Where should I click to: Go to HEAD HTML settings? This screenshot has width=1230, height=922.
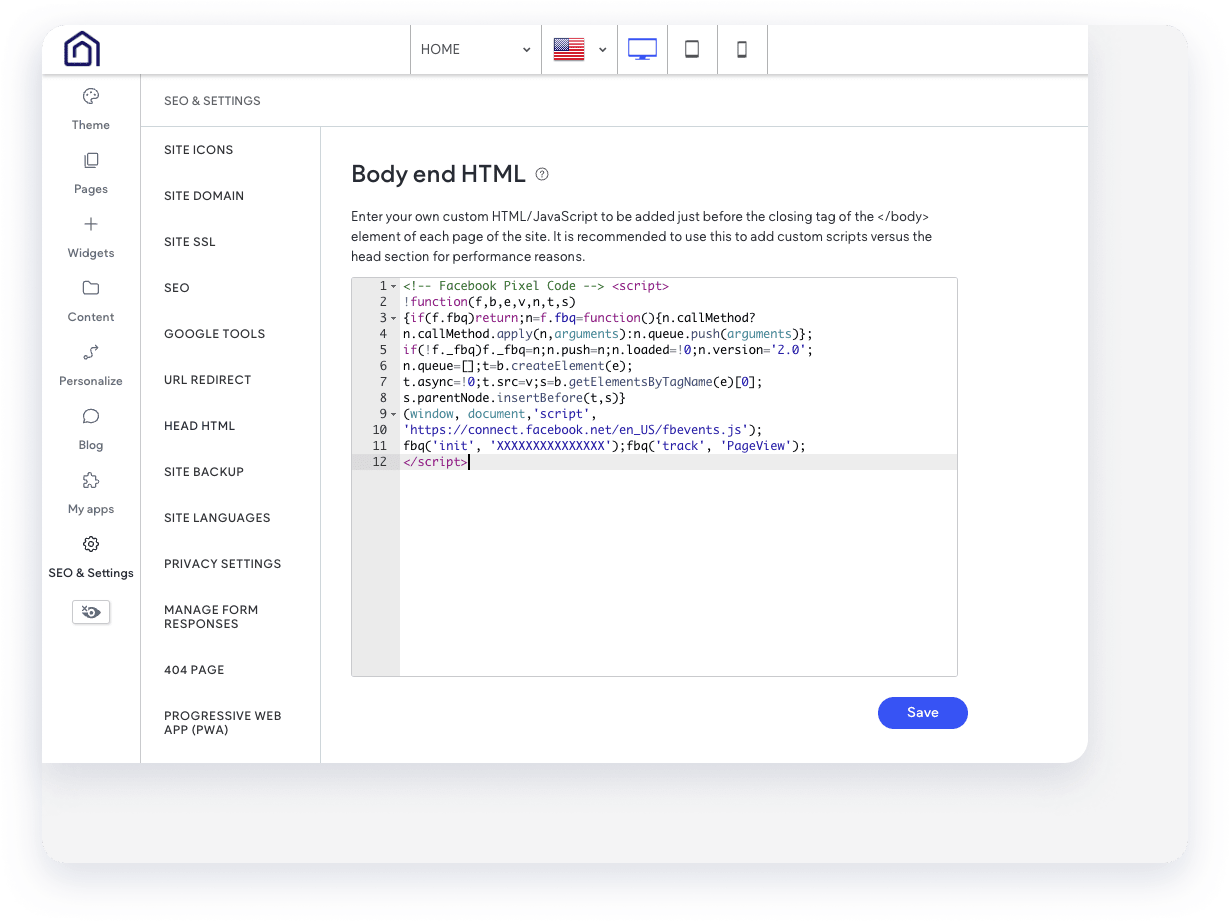(200, 426)
